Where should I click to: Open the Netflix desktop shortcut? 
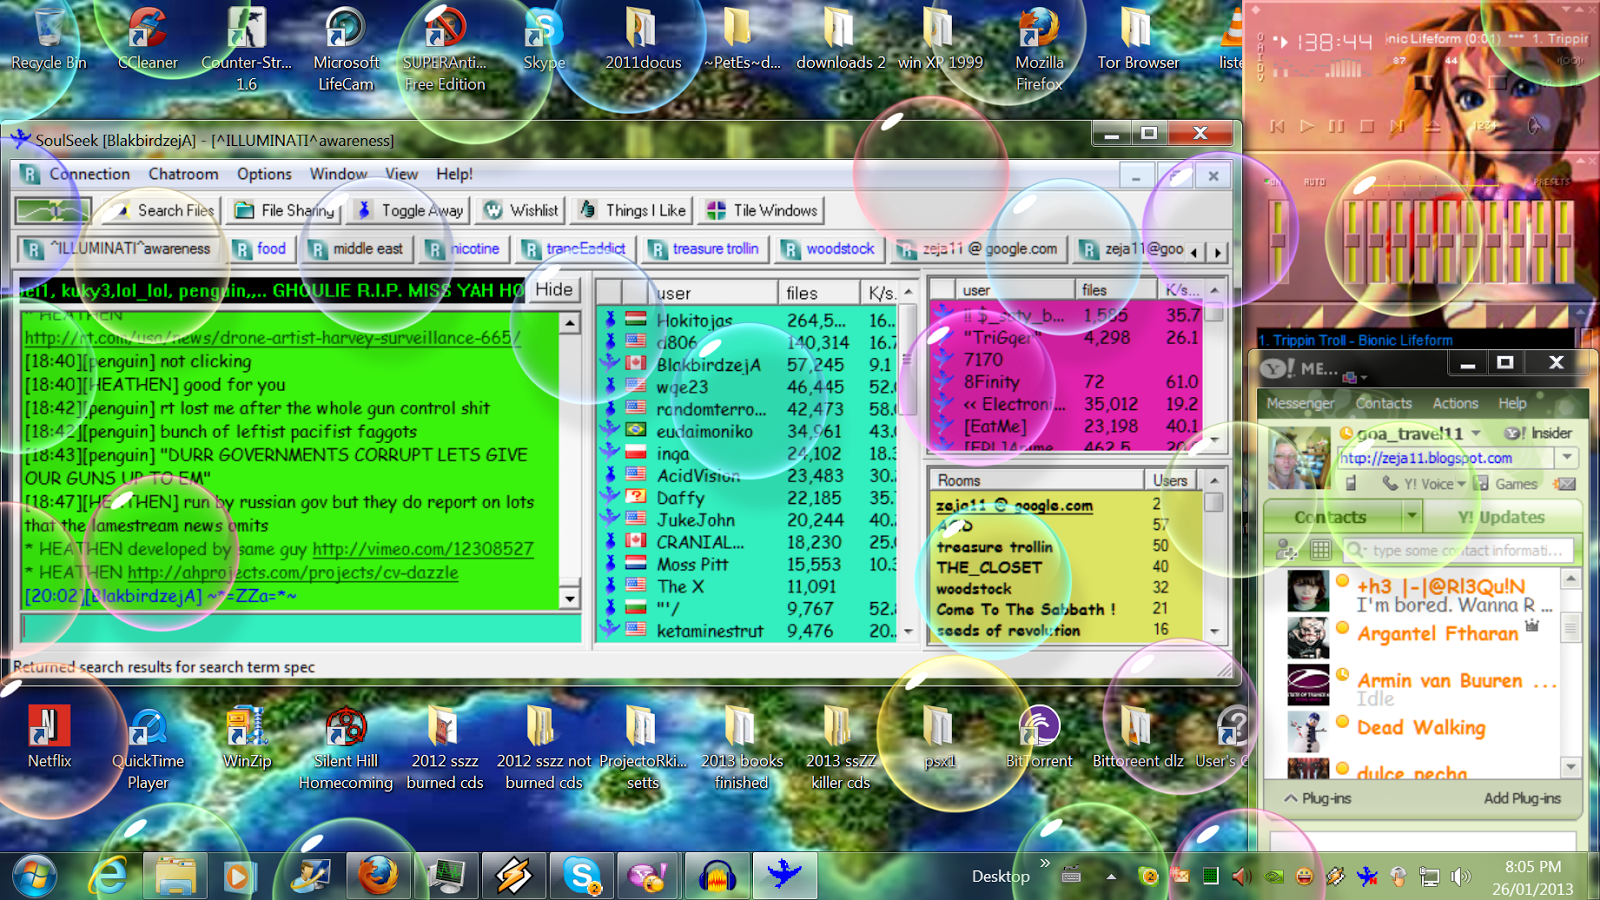point(49,737)
